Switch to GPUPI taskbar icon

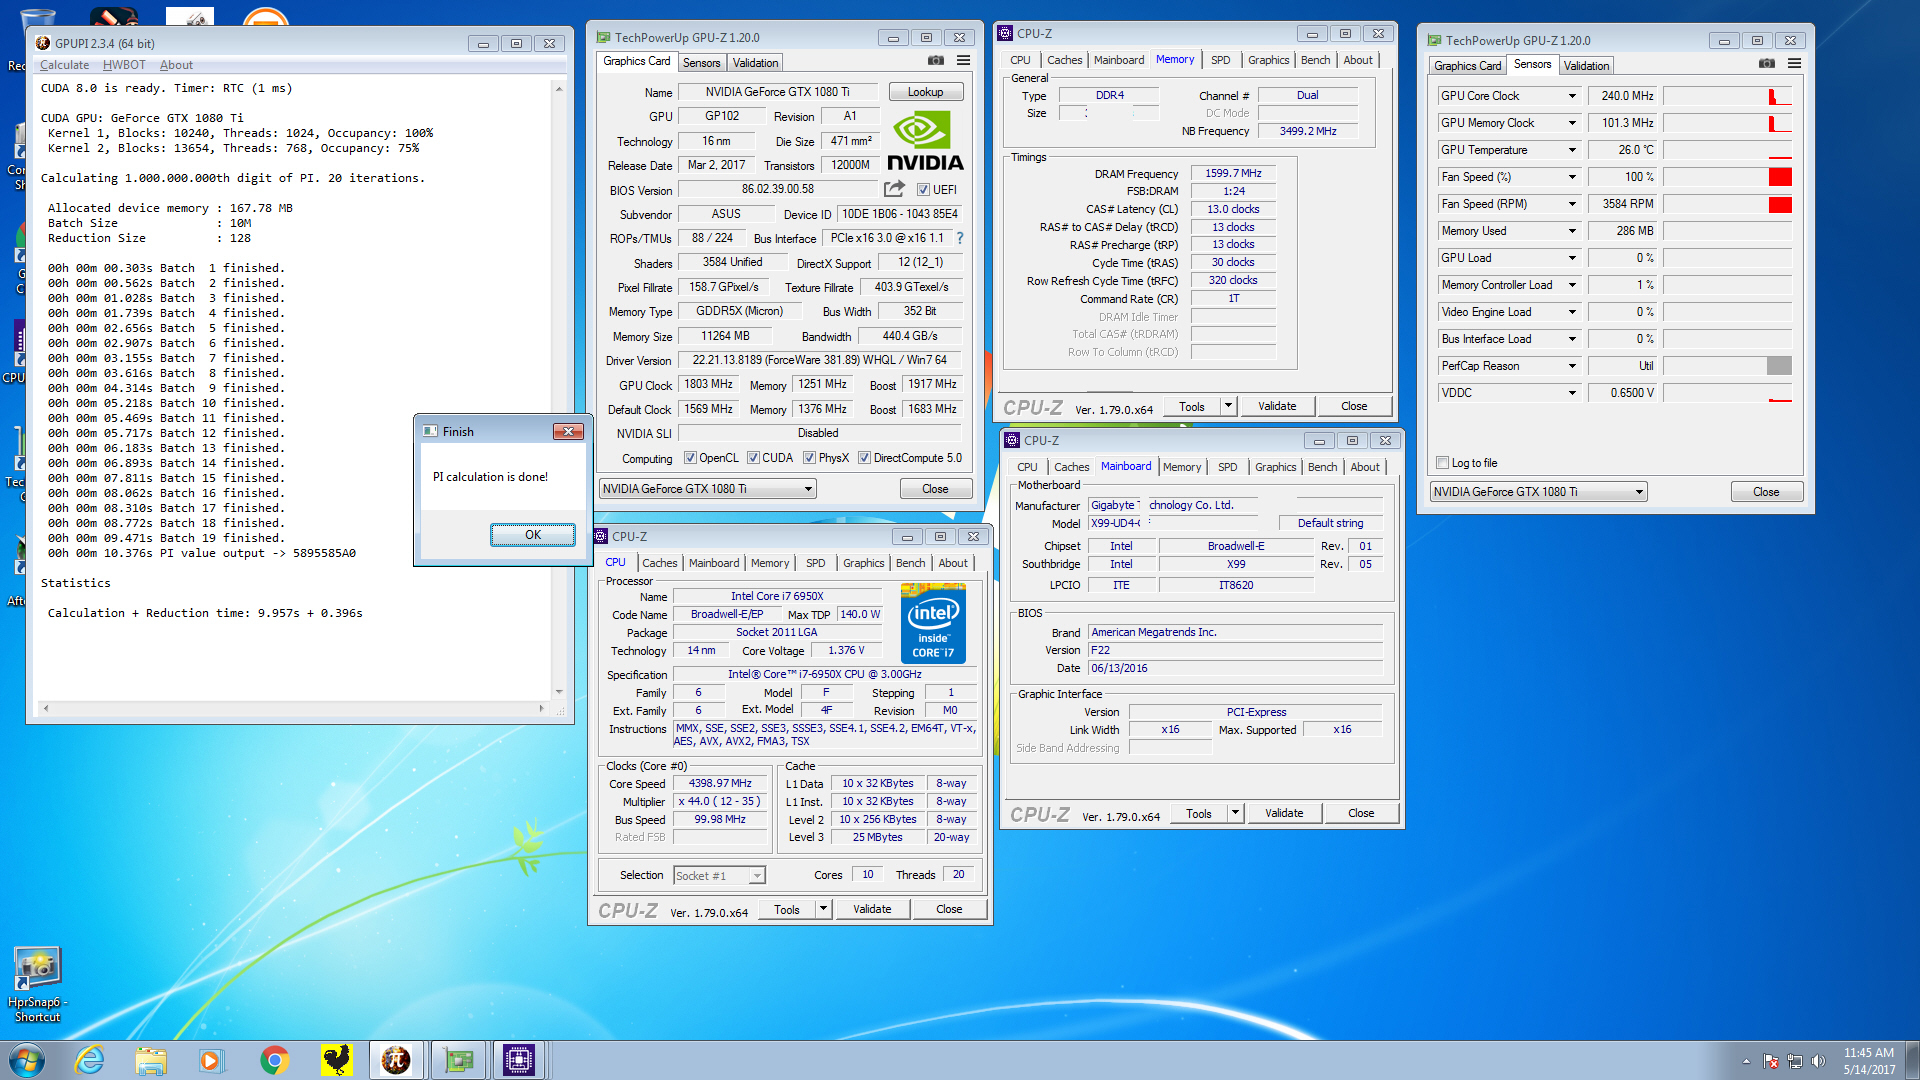[x=396, y=1060]
